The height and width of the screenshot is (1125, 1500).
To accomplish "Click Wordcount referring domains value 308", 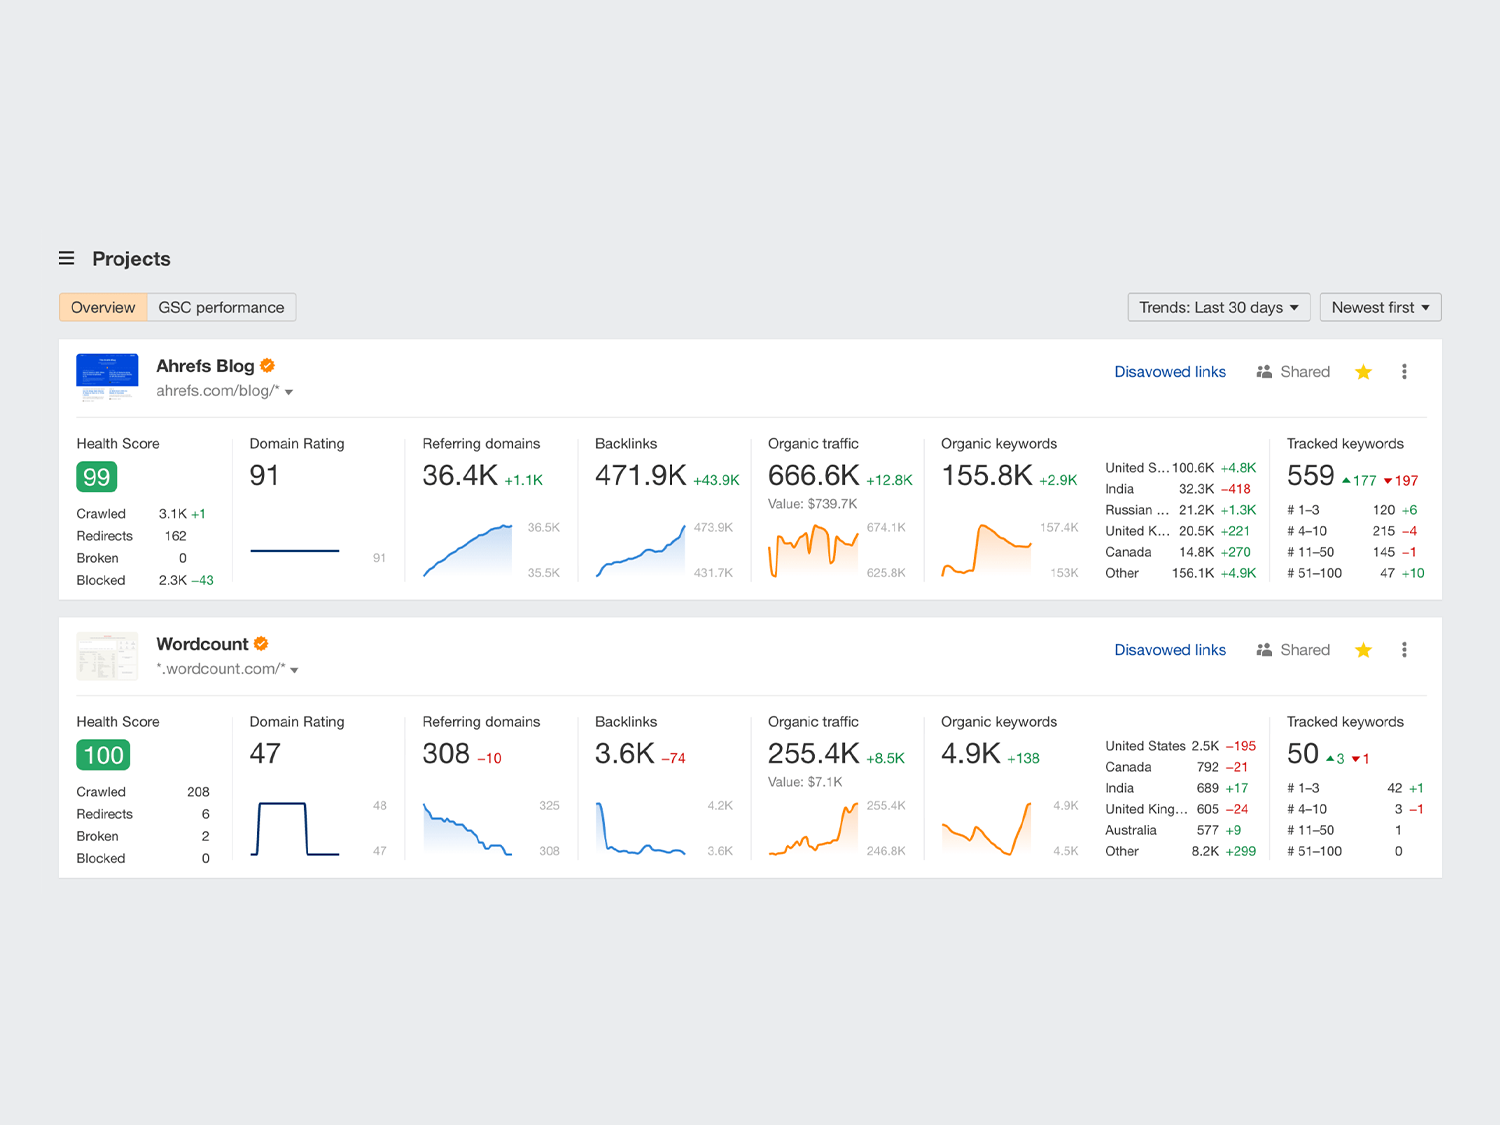I will (x=446, y=754).
